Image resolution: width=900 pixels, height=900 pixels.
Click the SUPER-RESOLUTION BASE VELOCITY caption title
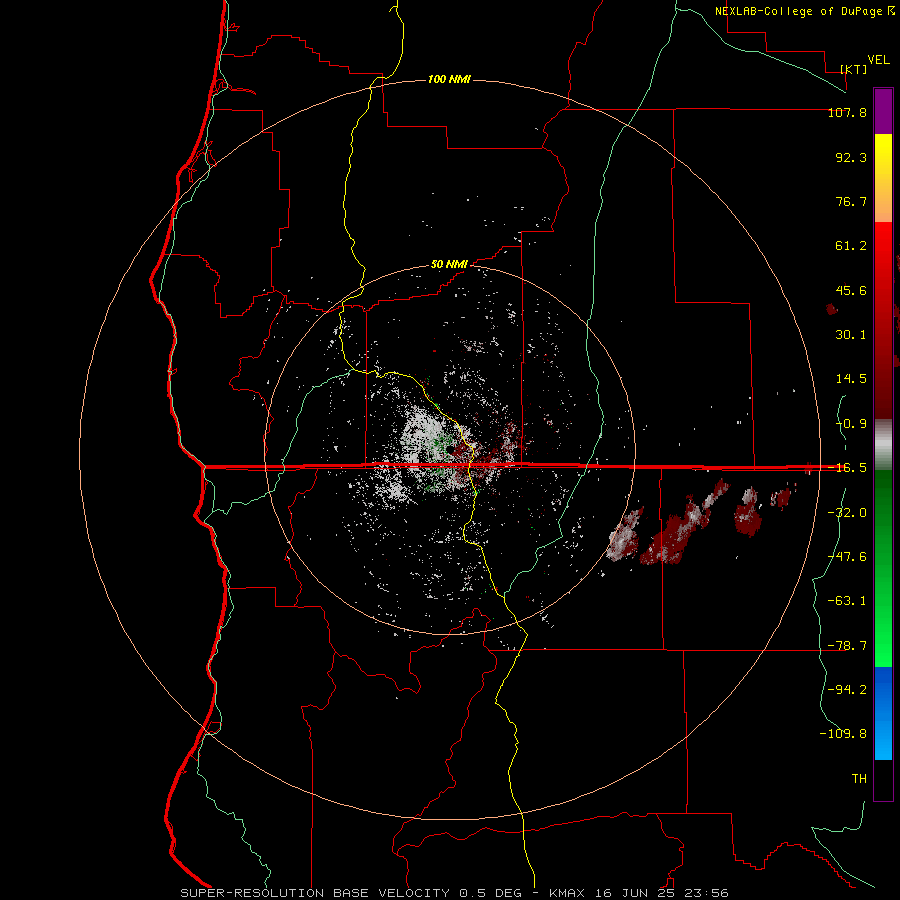point(316,893)
